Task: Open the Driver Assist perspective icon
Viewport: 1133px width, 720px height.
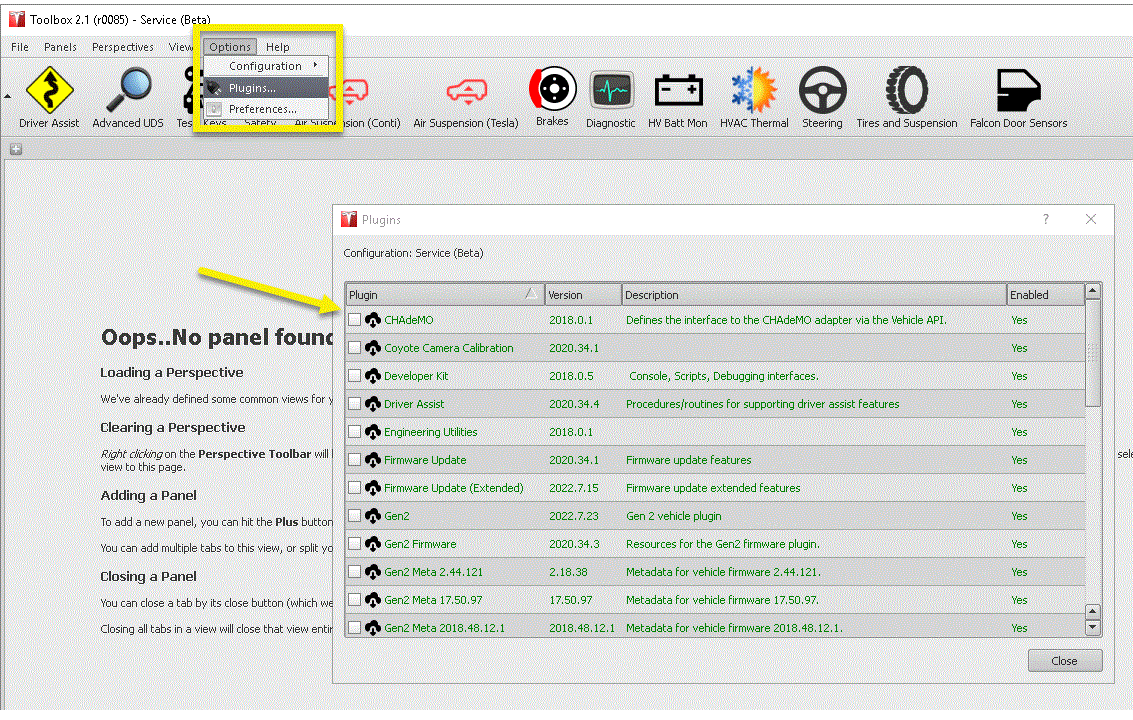Action: coord(49,90)
